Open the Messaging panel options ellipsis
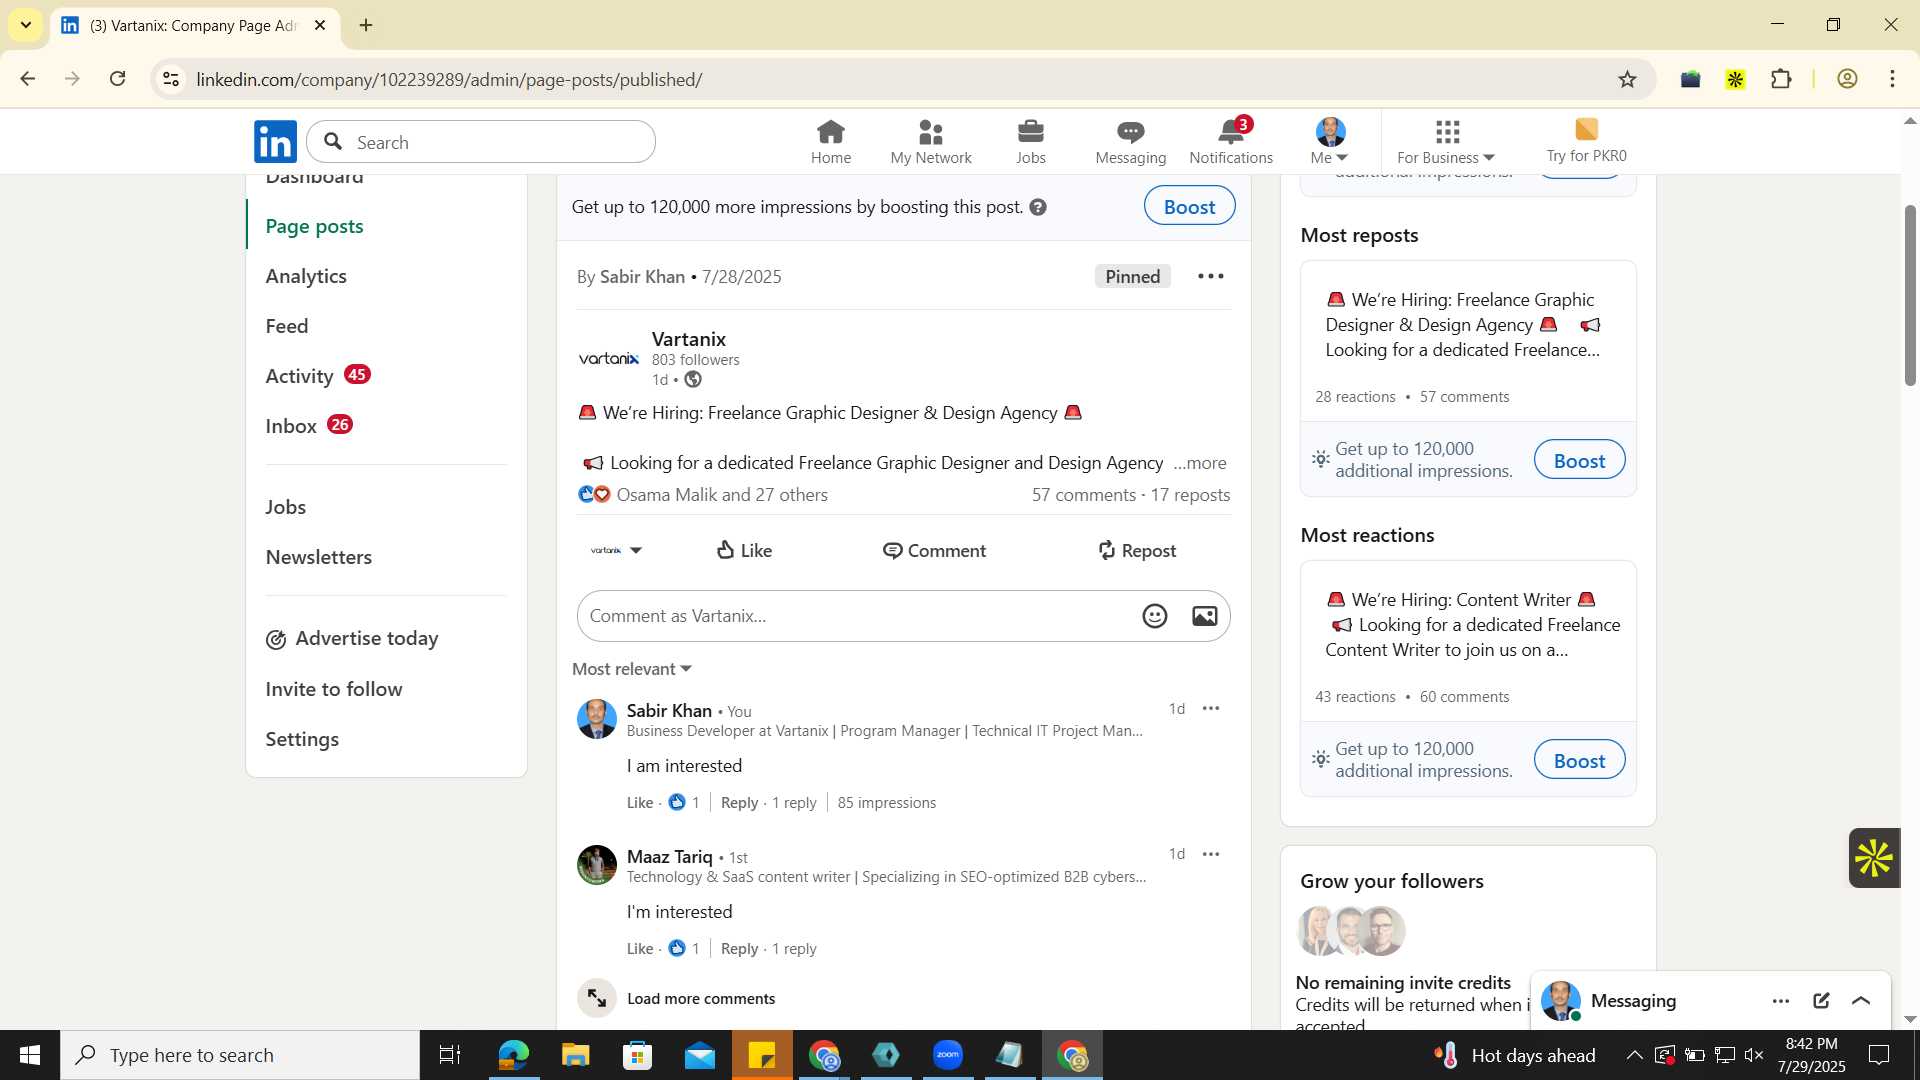Image resolution: width=1920 pixels, height=1080 pixels. click(1780, 1001)
